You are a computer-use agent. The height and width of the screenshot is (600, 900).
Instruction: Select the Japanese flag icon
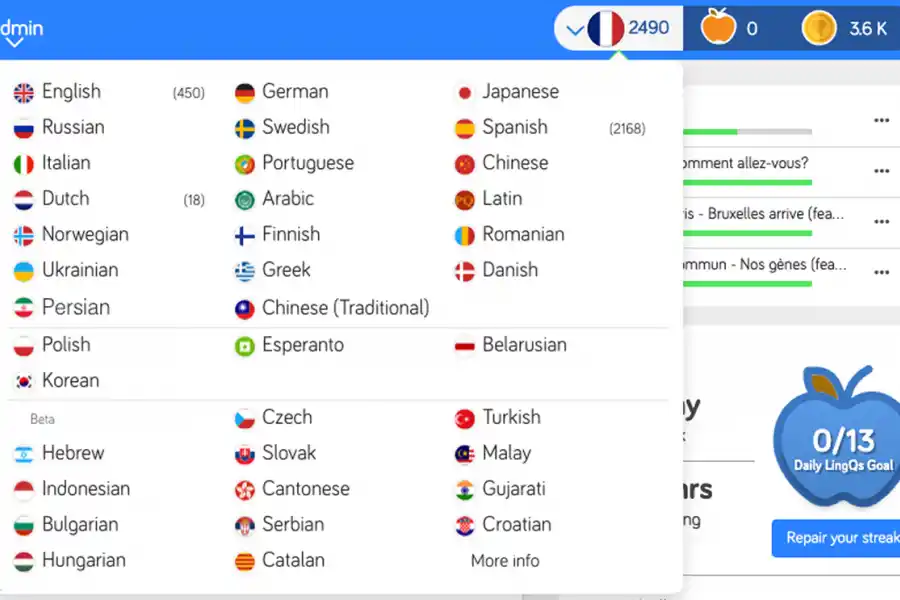(x=464, y=91)
